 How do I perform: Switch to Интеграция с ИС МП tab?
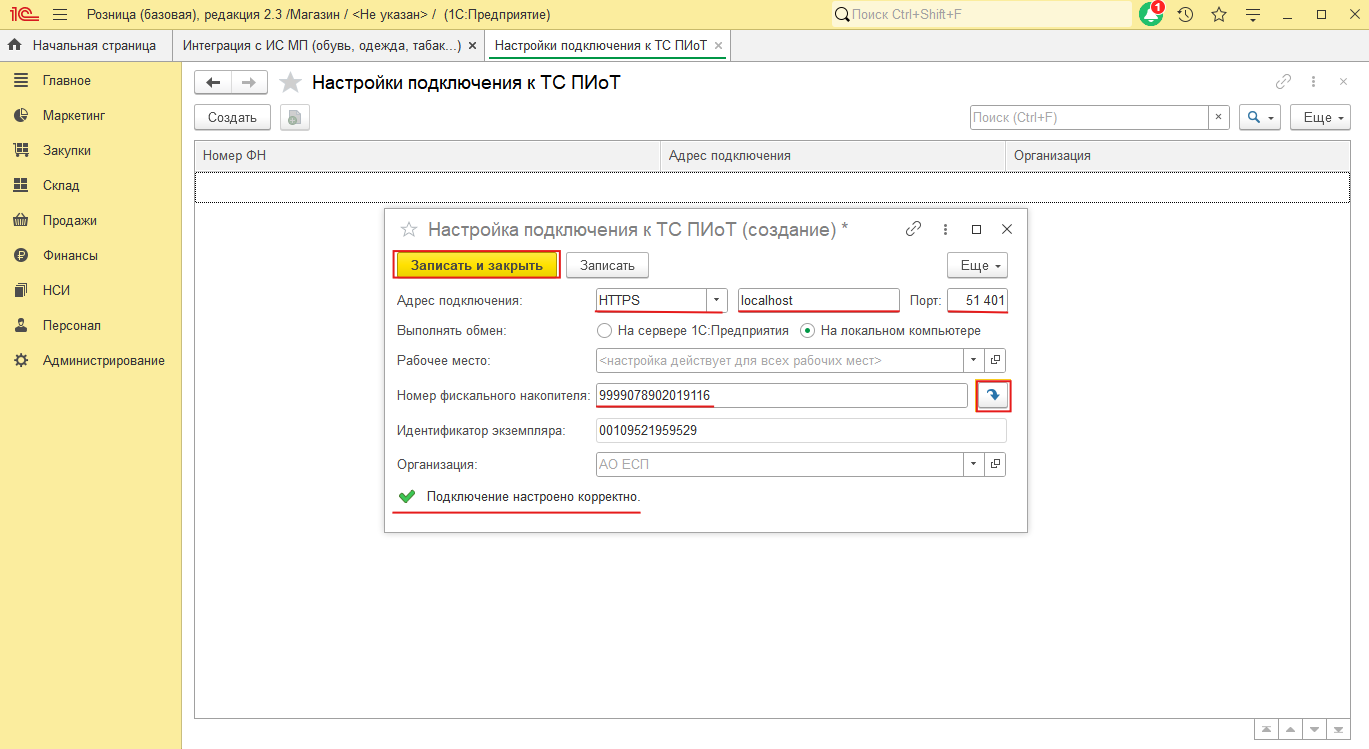point(322,46)
